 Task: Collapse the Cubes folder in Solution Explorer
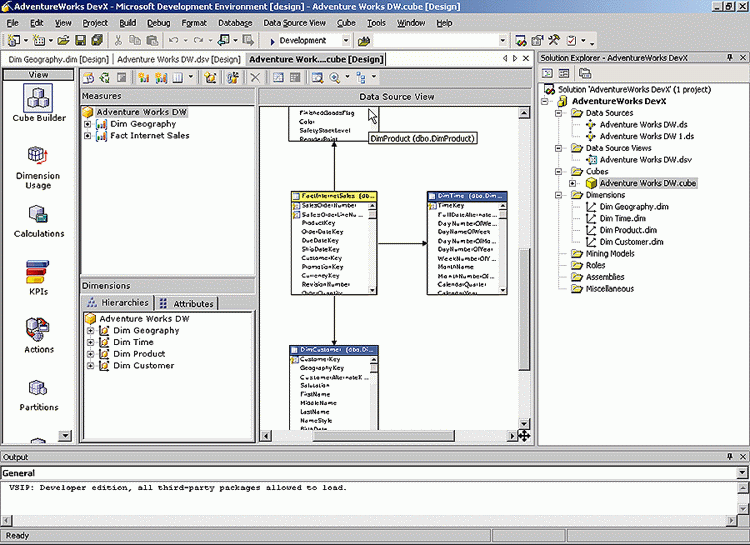coord(558,171)
